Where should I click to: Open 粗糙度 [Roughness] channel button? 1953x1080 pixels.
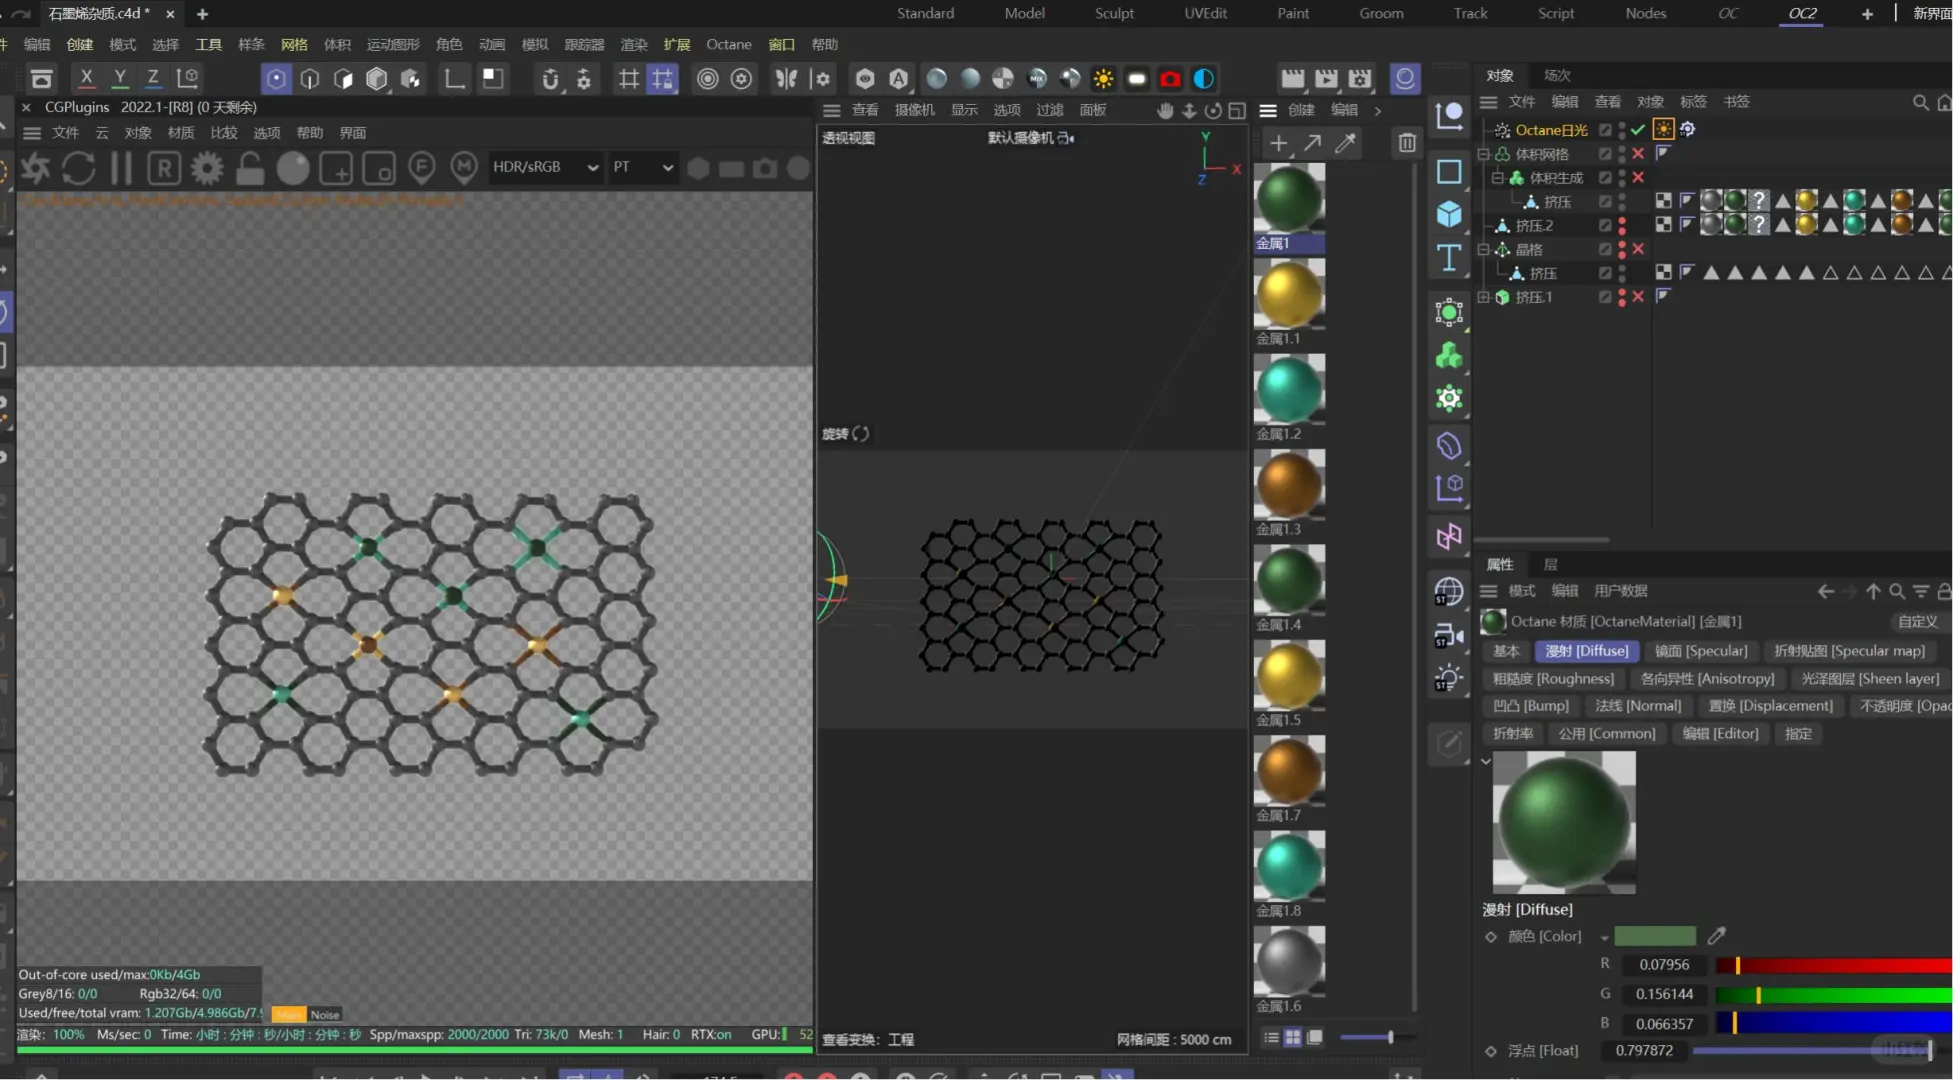tap(1552, 678)
